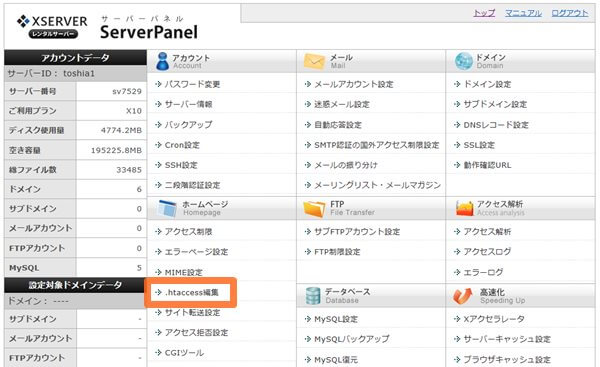Open サーバー情報
This screenshot has width=600, height=367.
pyautogui.click(x=188, y=104)
